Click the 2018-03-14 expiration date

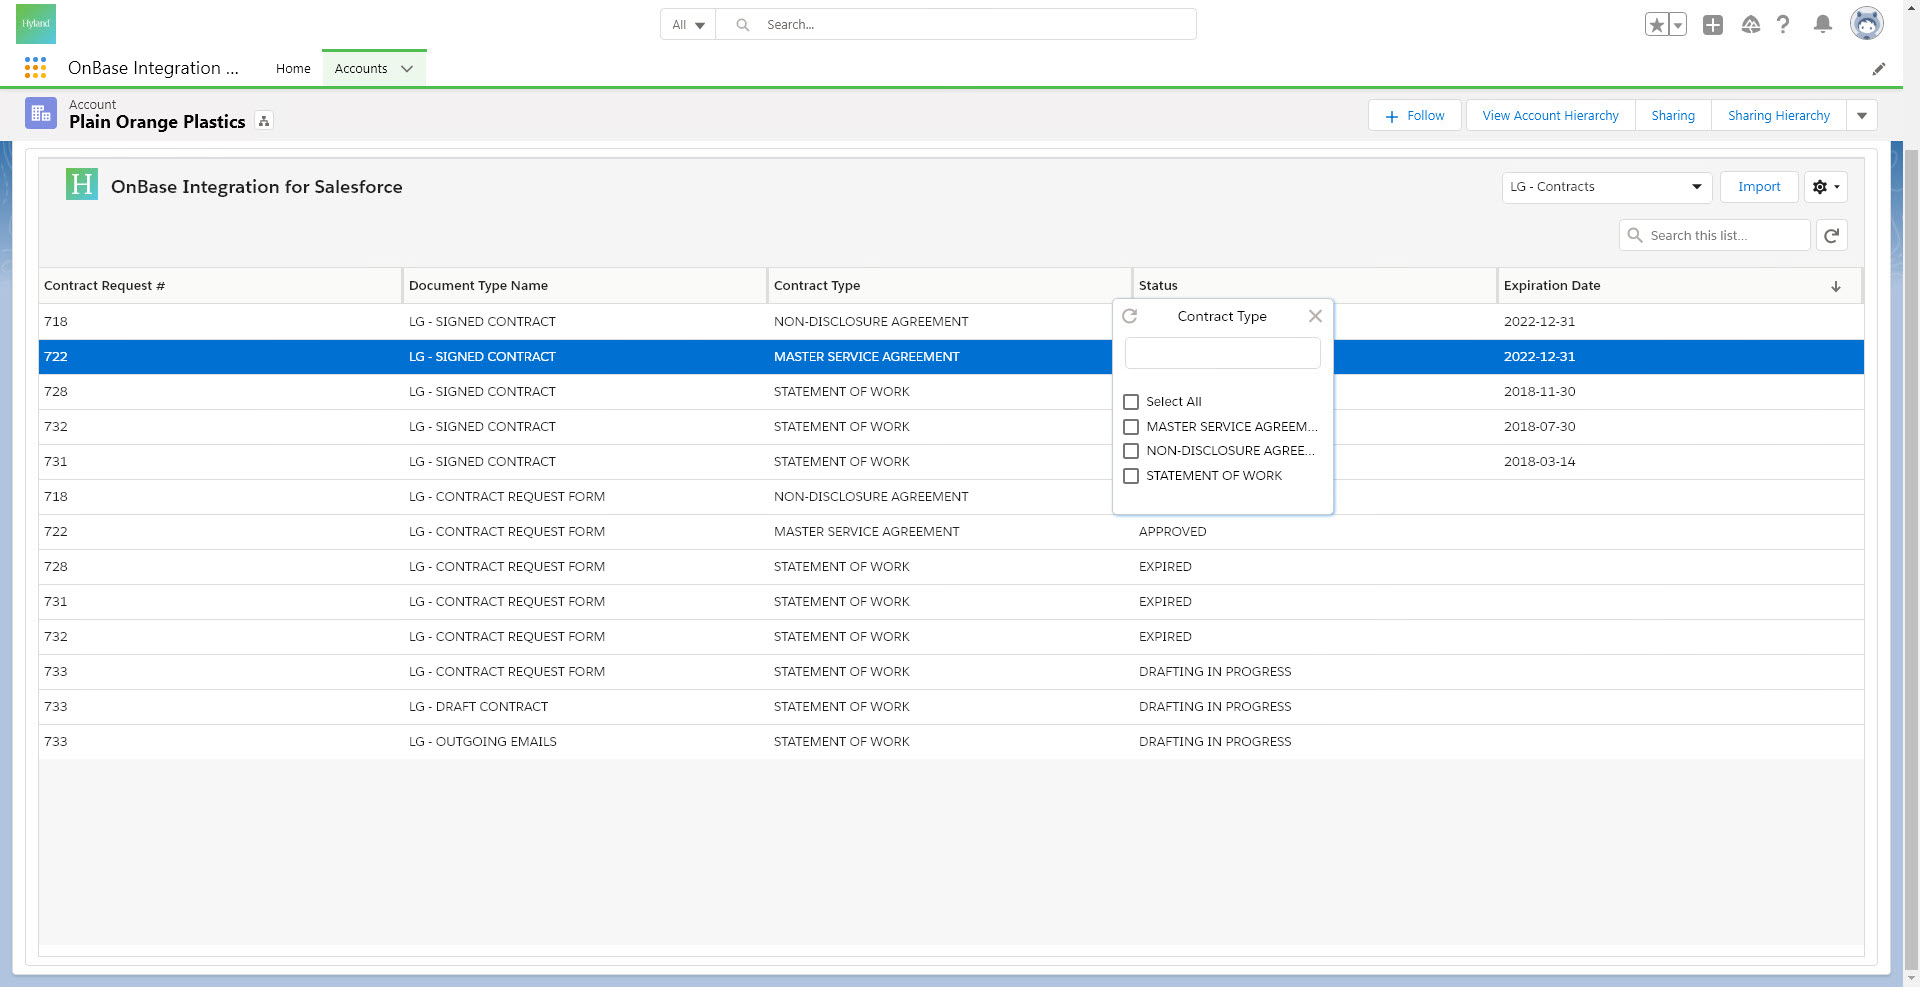[1539, 462]
